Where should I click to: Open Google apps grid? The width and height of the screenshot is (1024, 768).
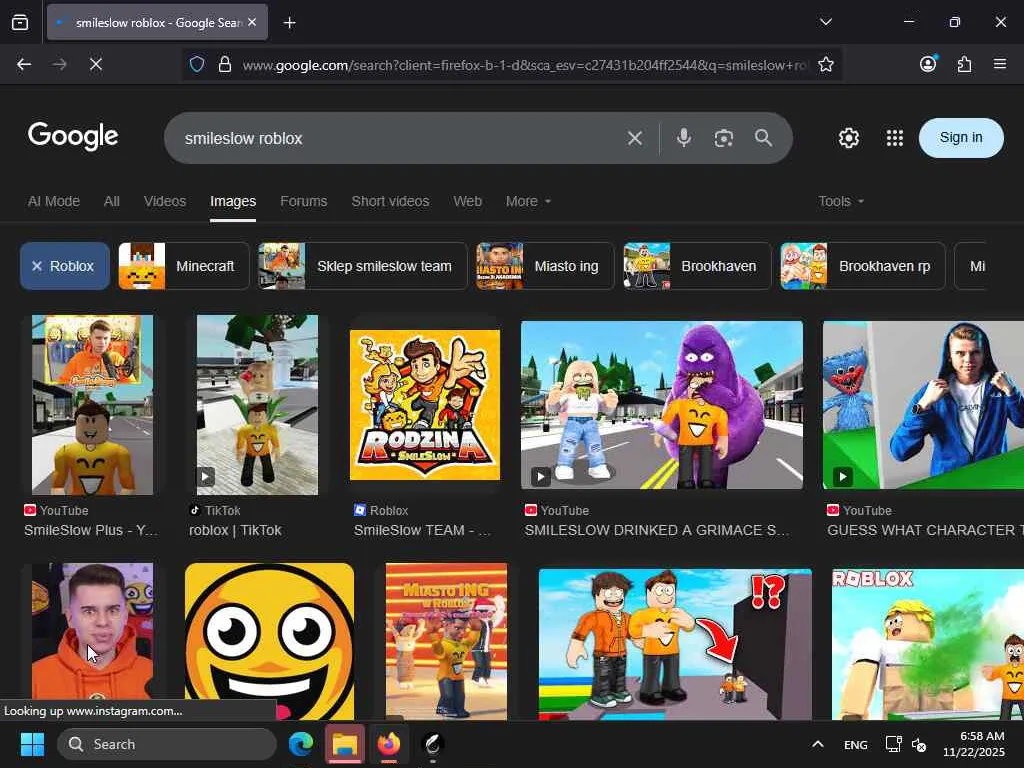[x=895, y=138]
